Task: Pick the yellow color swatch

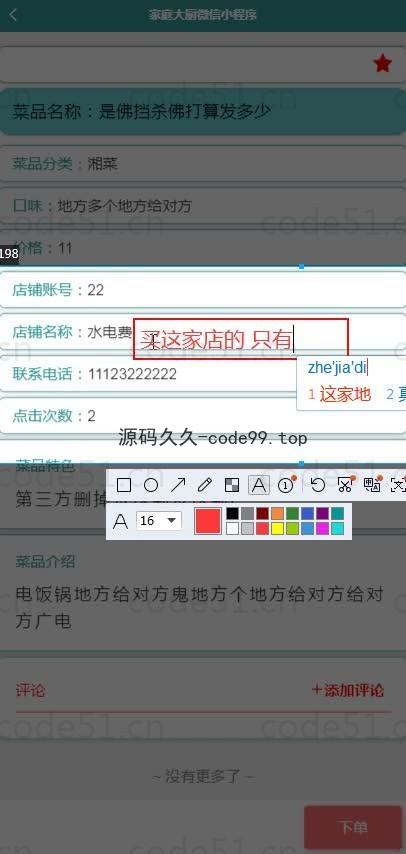Action: (277, 528)
